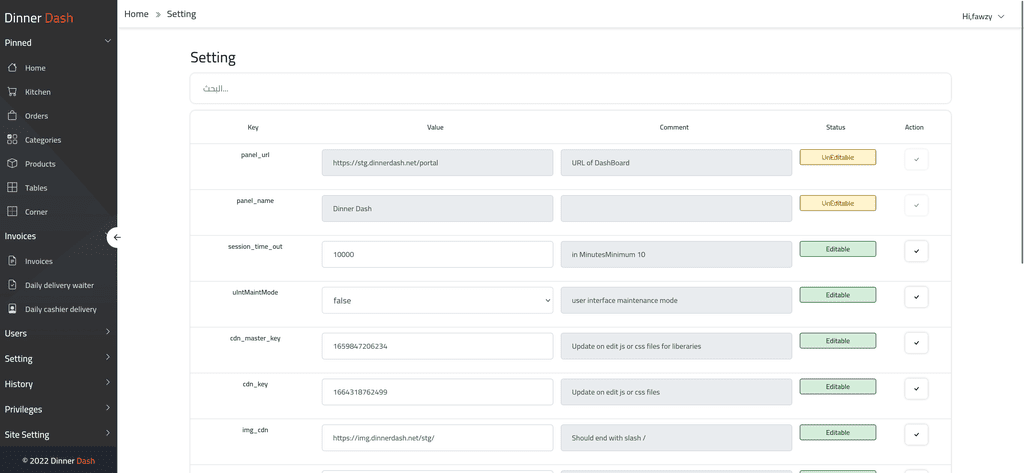This screenshot has height=473, width=1024.
Task: Click the Comment column header
Action: (674, 127)
